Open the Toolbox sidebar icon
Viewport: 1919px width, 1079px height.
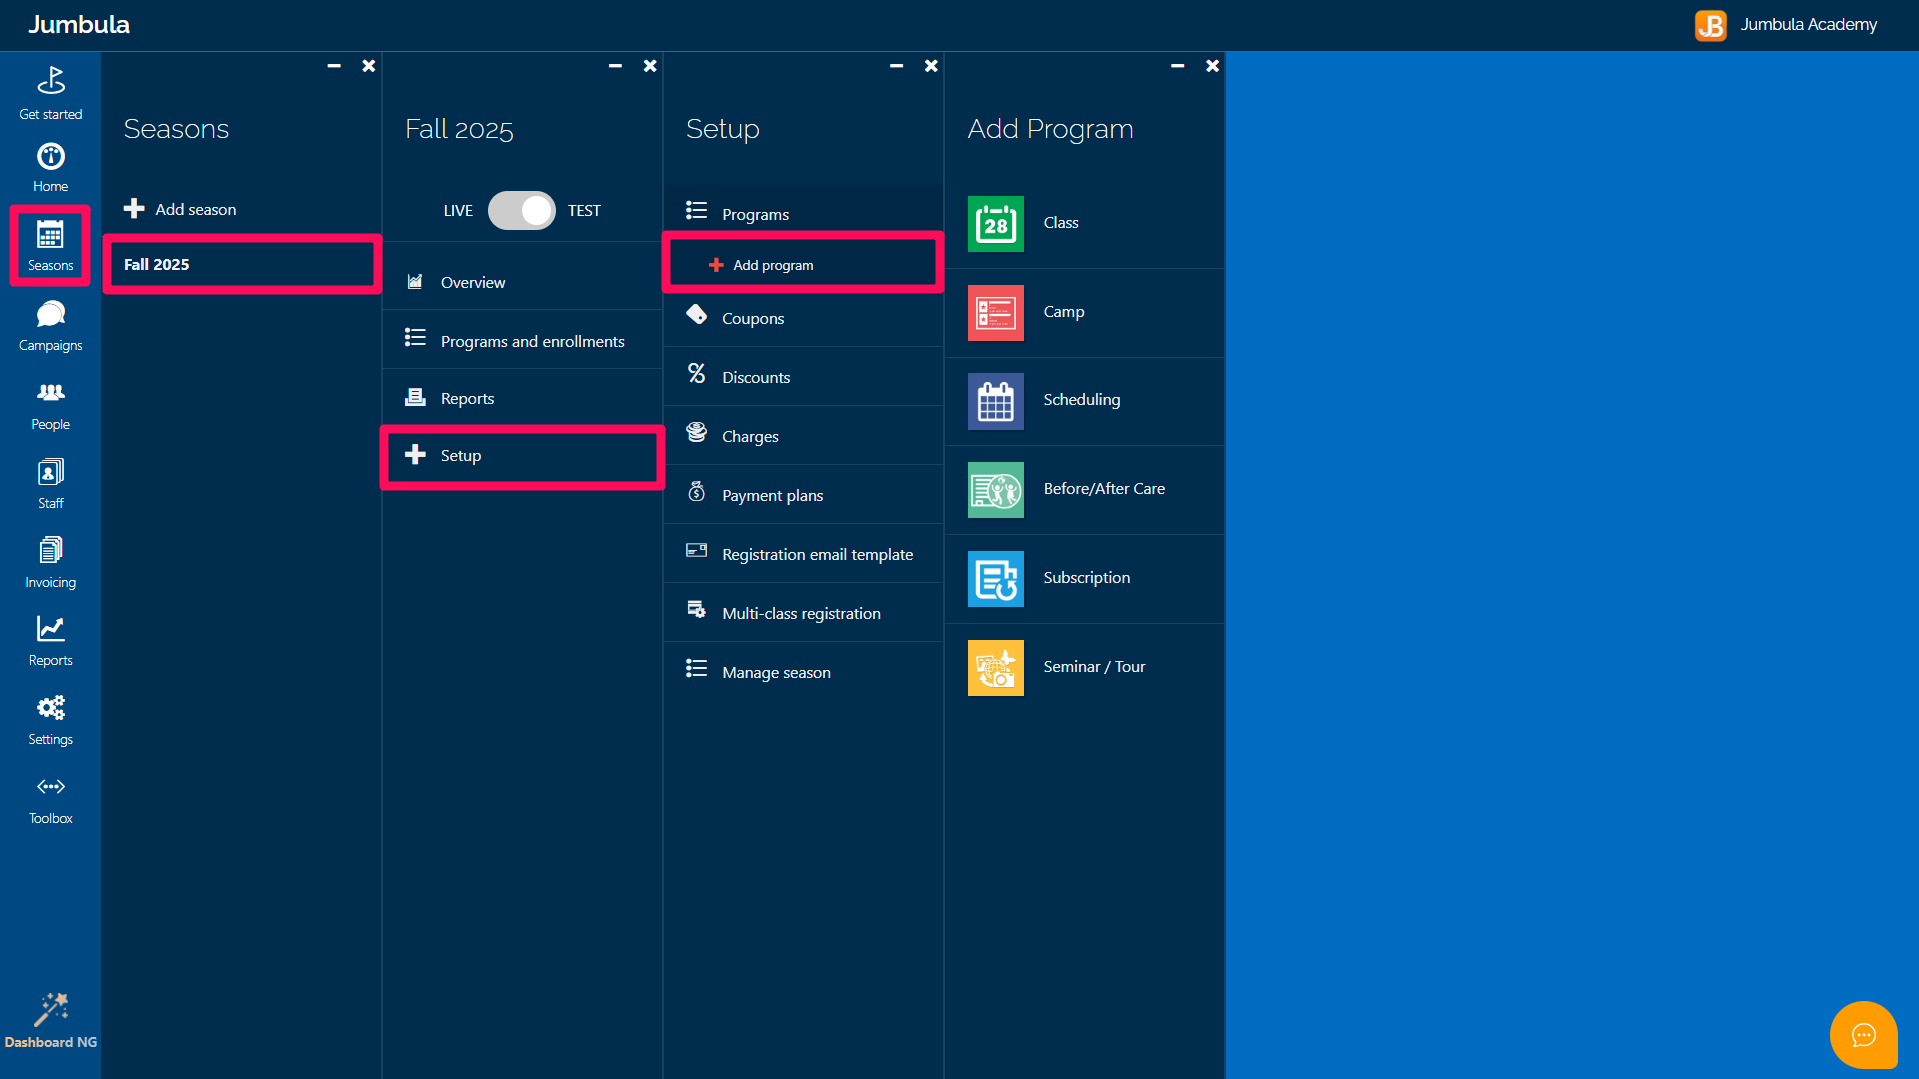[50, 799]
